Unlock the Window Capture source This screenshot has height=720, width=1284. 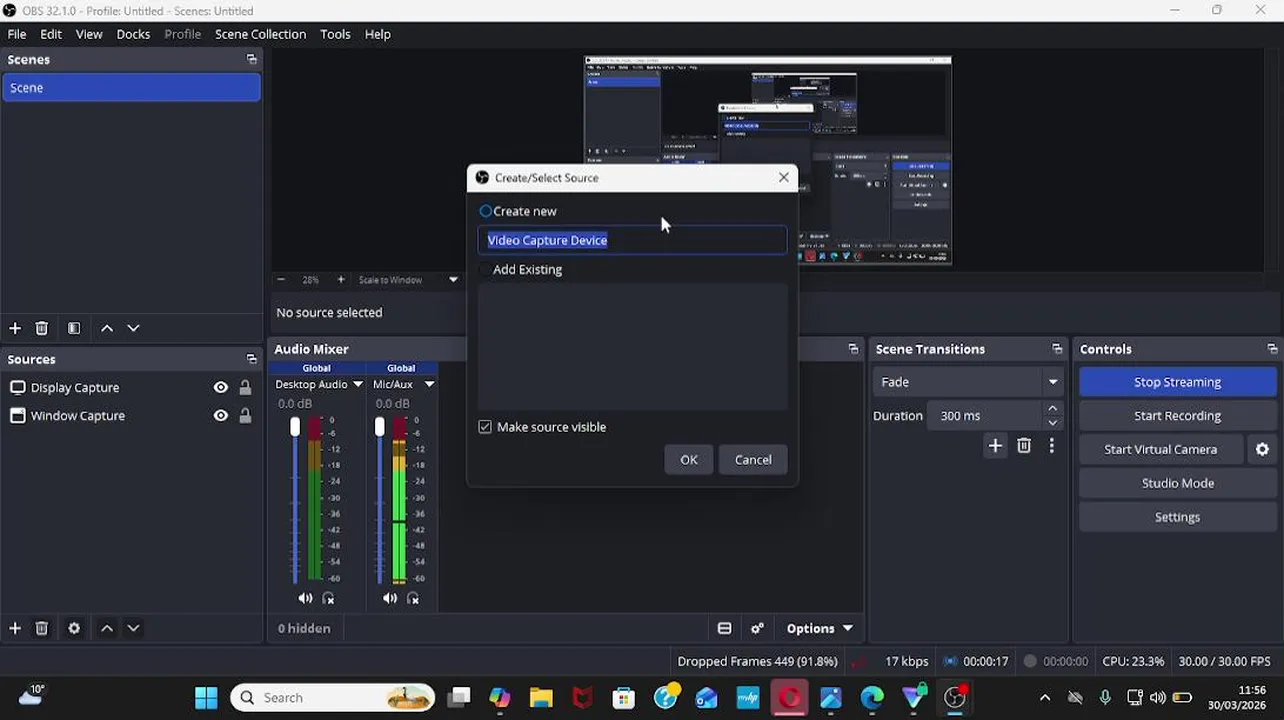tap(245, 416)
